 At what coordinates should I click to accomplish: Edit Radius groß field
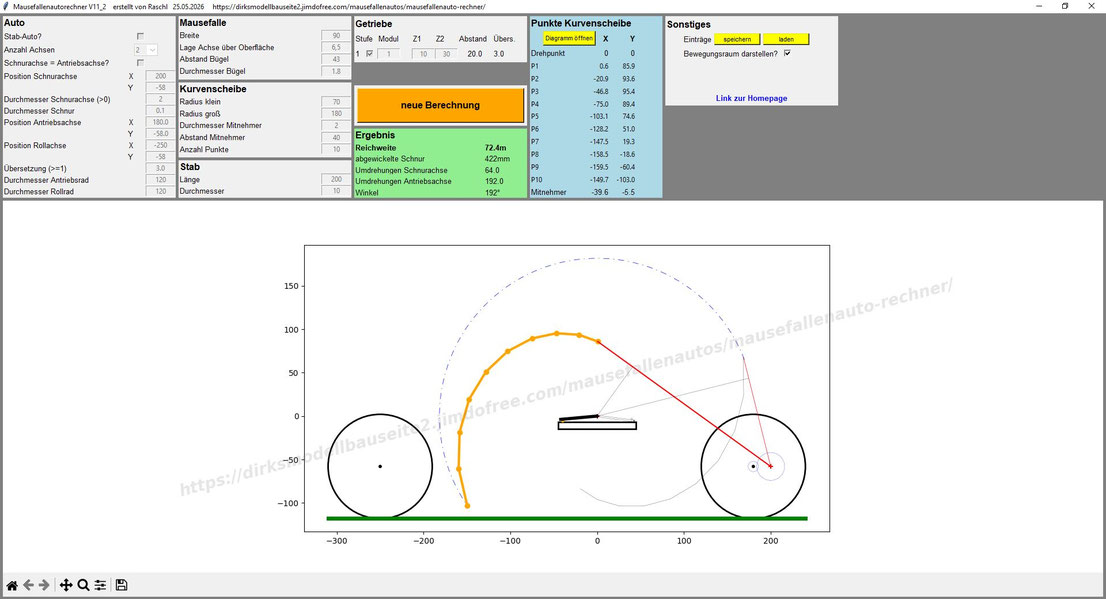pos(336,114)
